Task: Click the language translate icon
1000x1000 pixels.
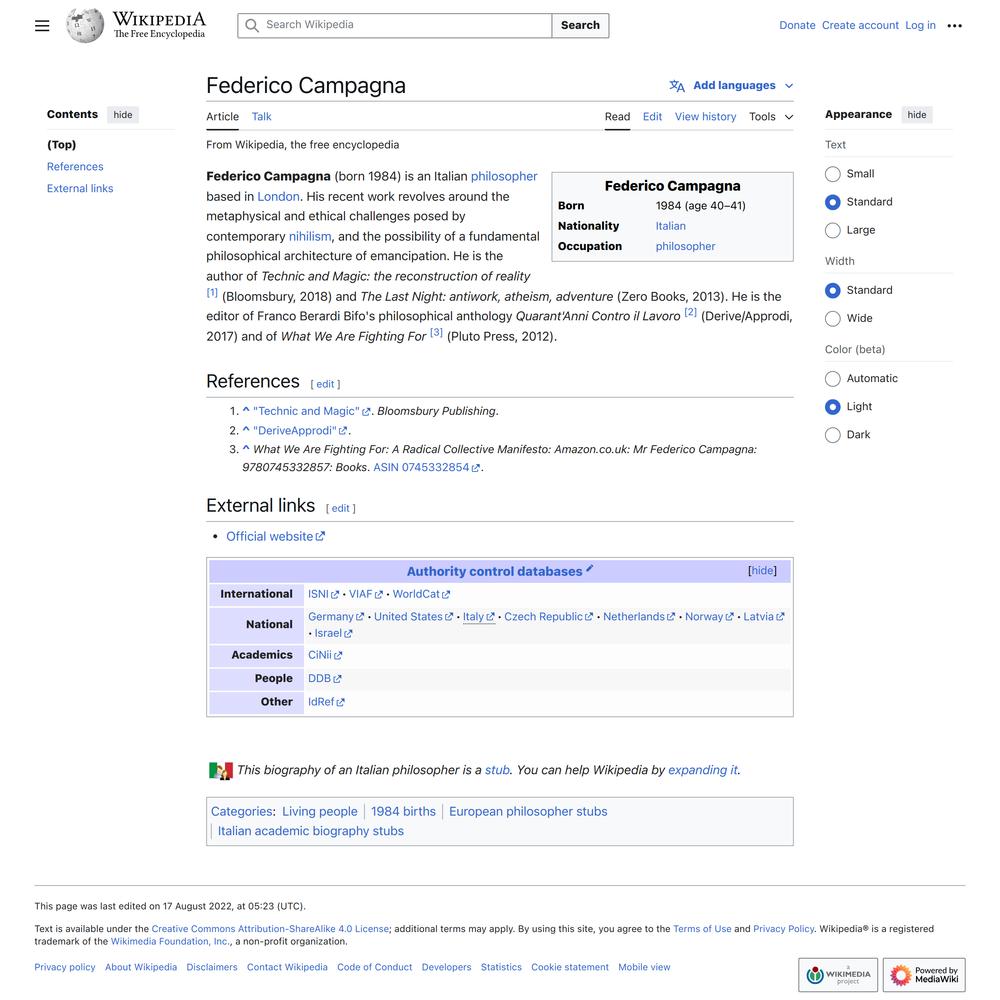Action: point(677,85)
